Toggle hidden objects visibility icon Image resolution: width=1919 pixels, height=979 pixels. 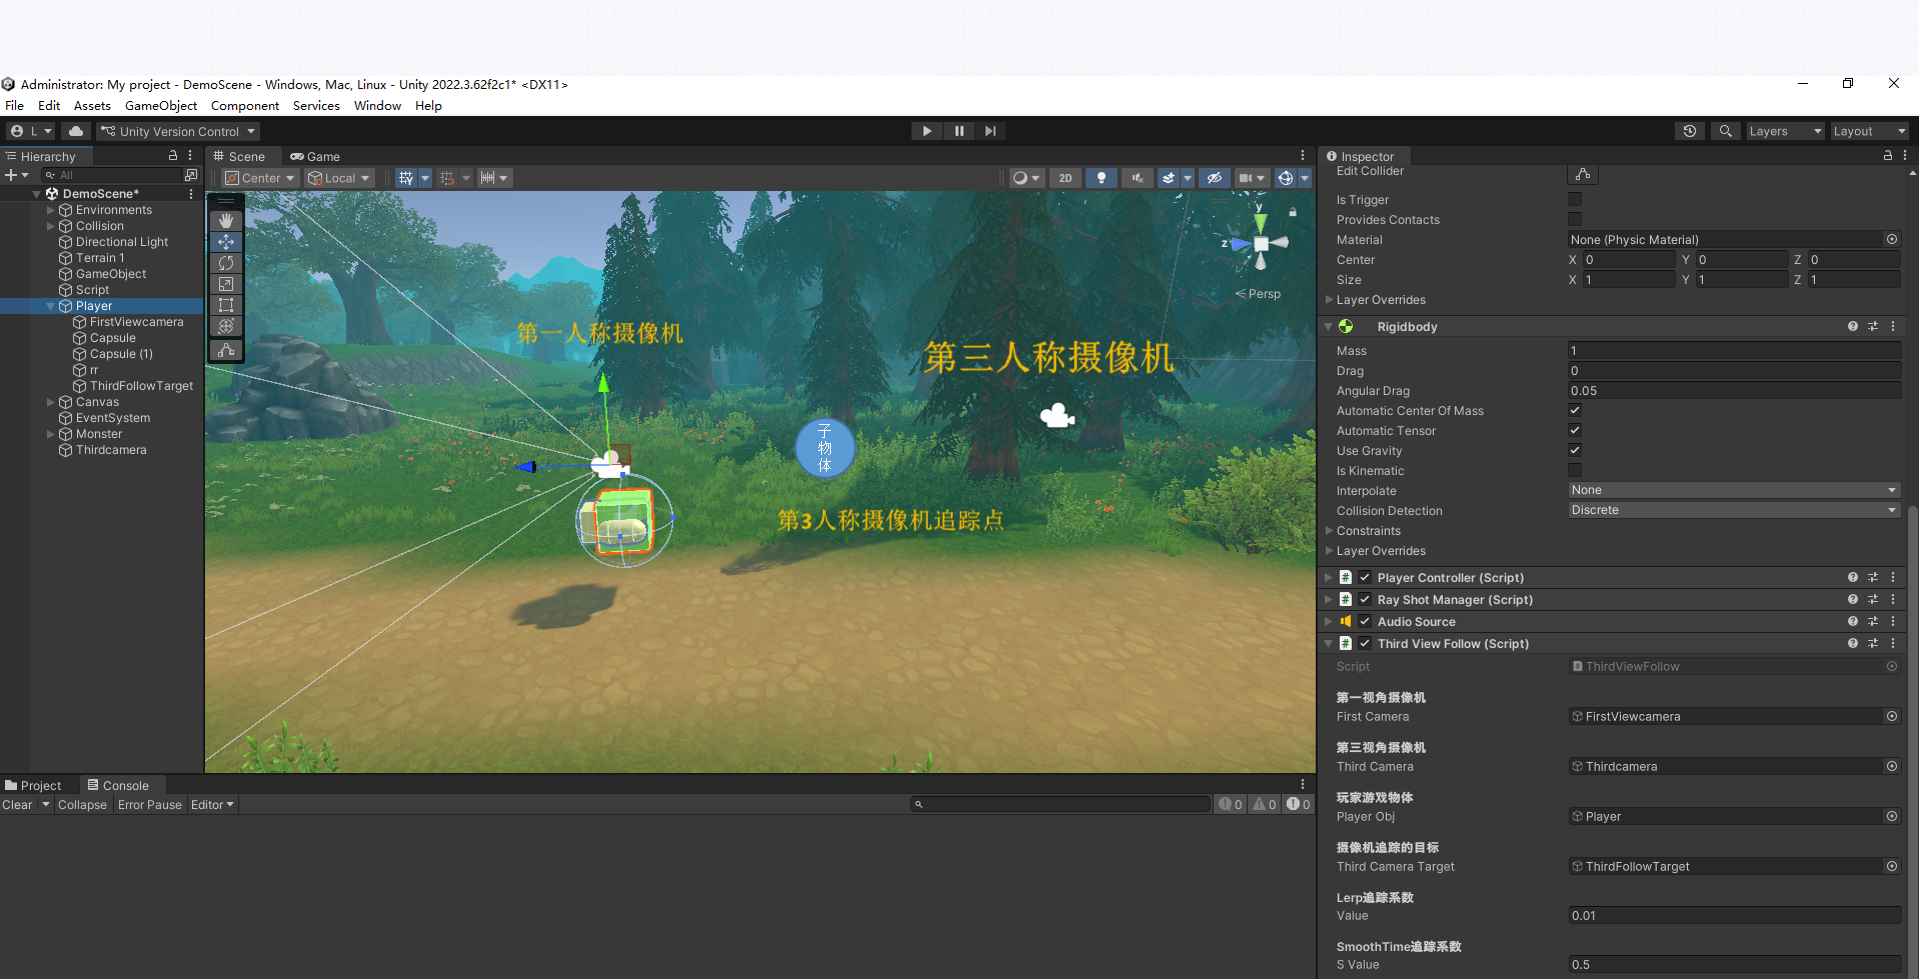click(1214, 178)
